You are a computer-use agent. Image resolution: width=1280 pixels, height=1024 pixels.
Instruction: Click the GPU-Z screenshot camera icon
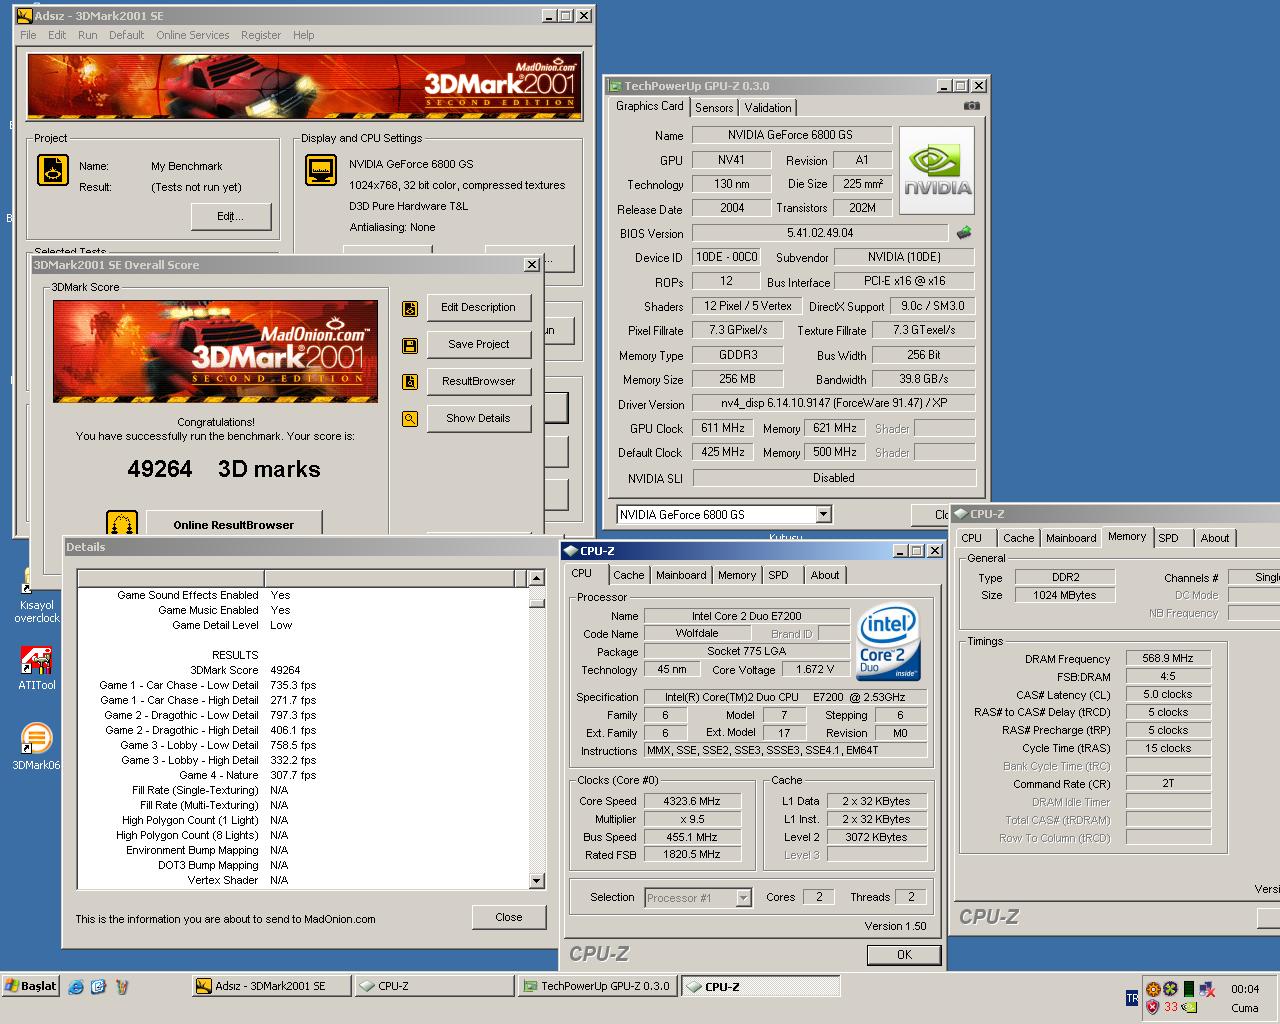pos(971,106)
